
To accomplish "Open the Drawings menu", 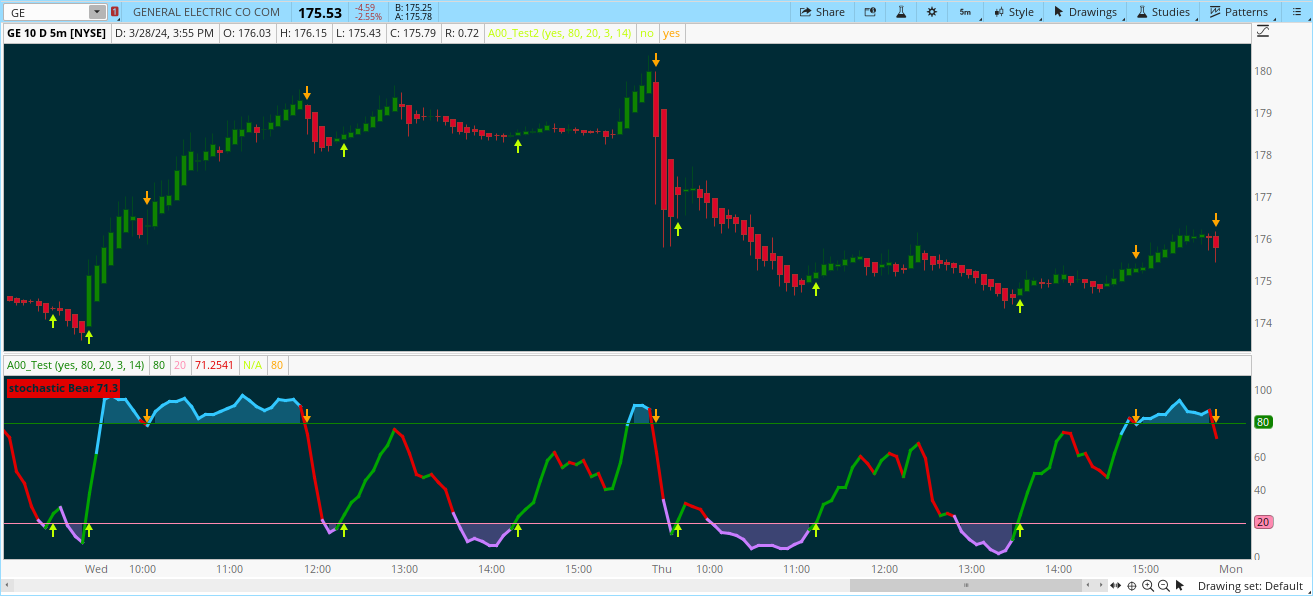I will pos(1085,12).
